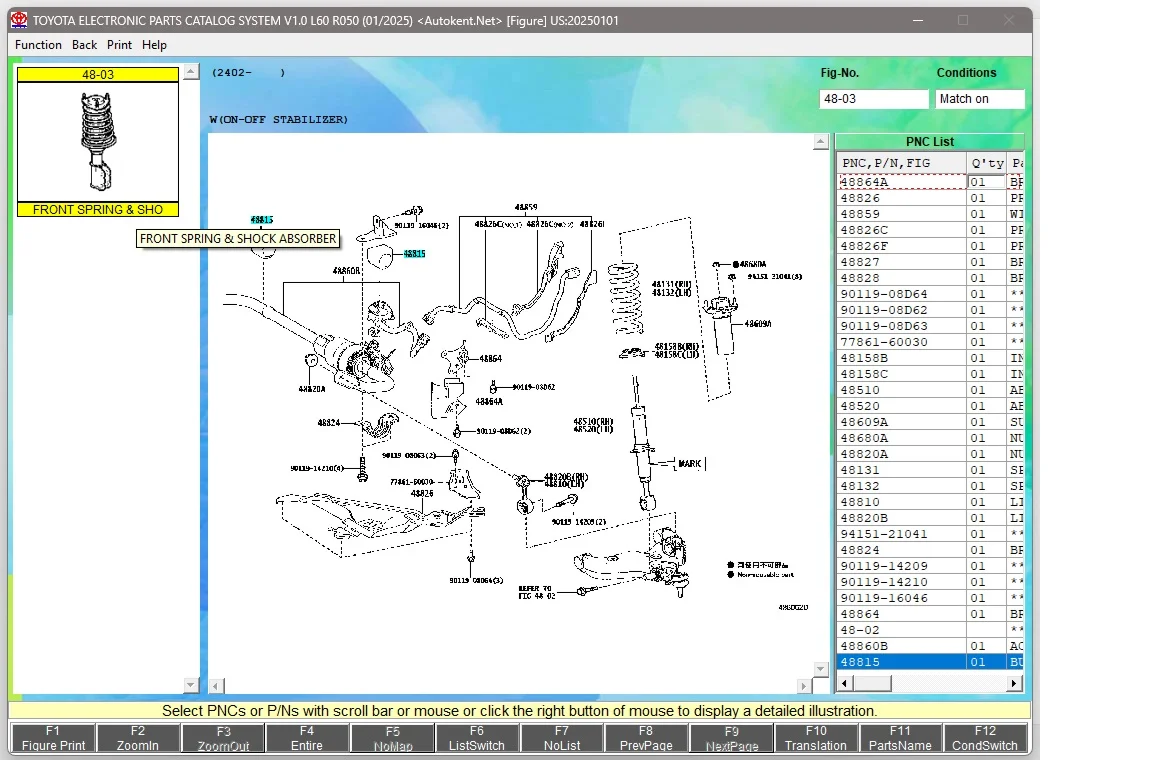Viewport: 1152px width, 760px height.
Task: Click the F10 Translation button
Action: click(x=816, y=738)
